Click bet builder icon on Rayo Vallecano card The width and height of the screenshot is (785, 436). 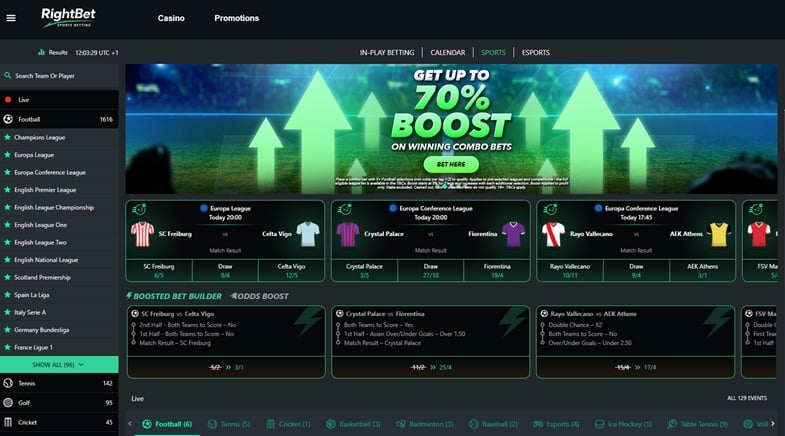click(x=550, y=209)
